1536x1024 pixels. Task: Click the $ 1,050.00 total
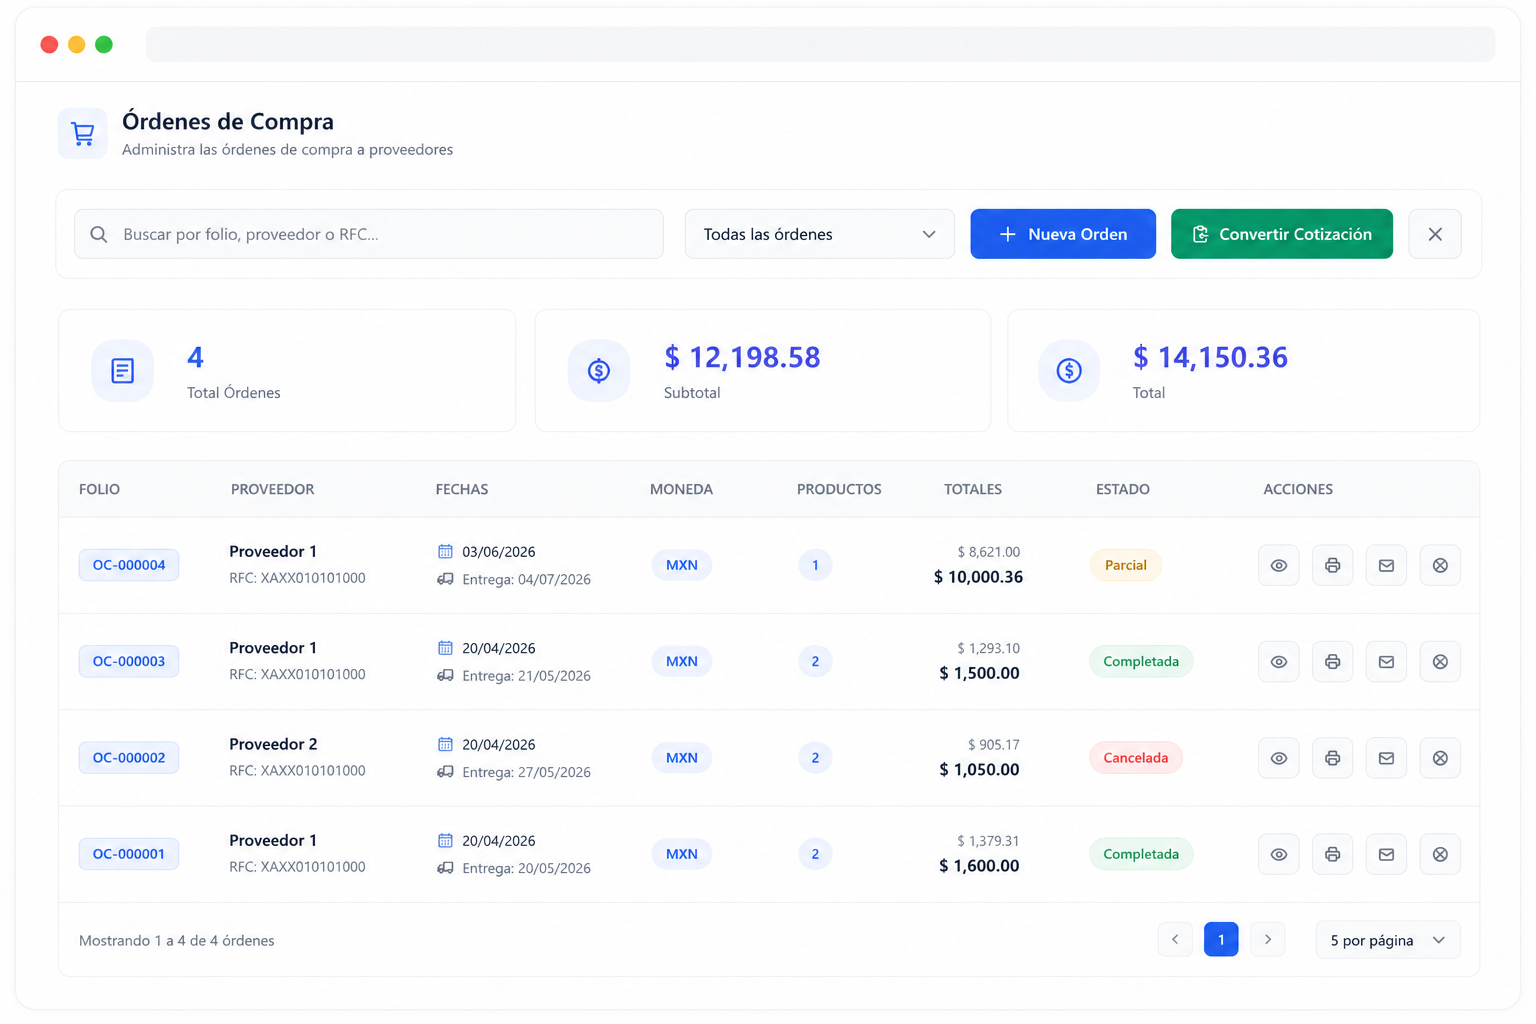[x=979, y=770]
